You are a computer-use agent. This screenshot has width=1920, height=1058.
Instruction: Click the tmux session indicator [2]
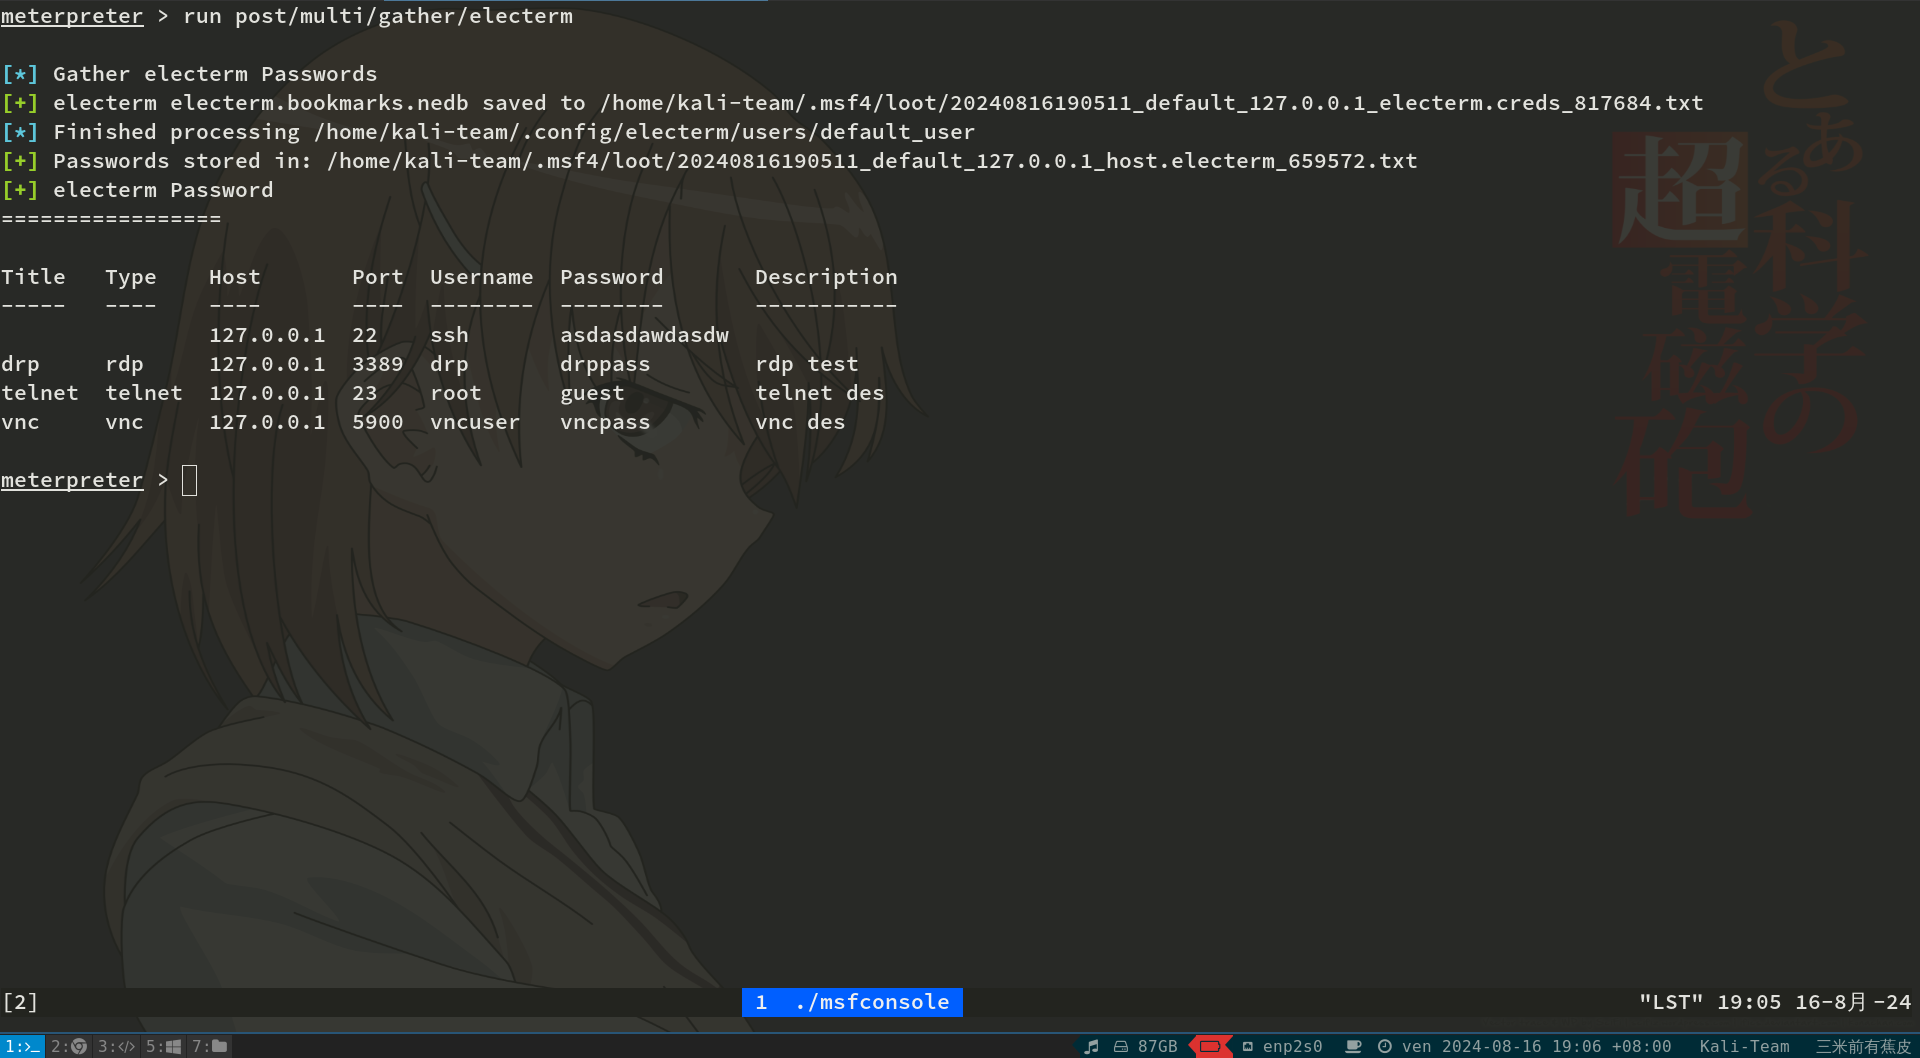pos(20,1002)
